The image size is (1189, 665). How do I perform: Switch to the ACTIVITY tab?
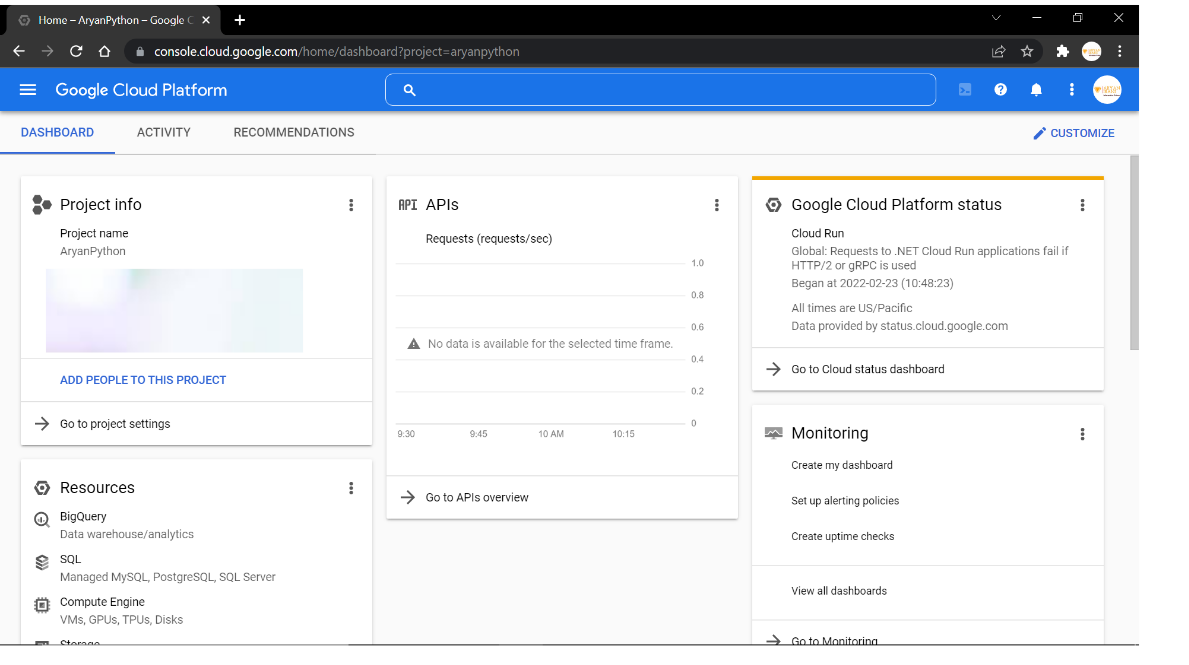(163, 132)
